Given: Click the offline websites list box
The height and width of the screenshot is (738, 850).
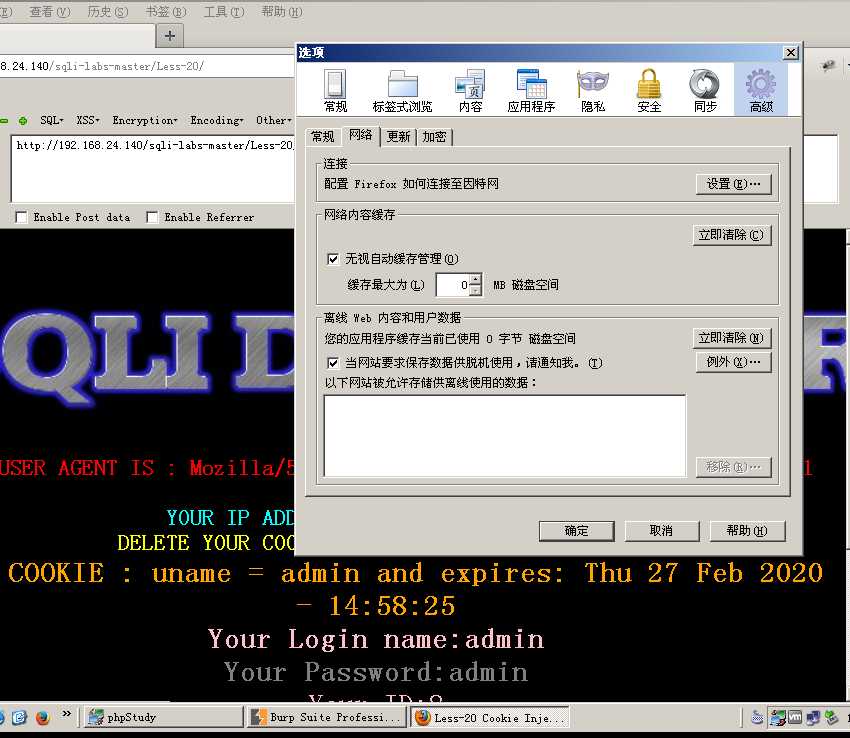Looking at the screenshot, I should click(505, 436).
